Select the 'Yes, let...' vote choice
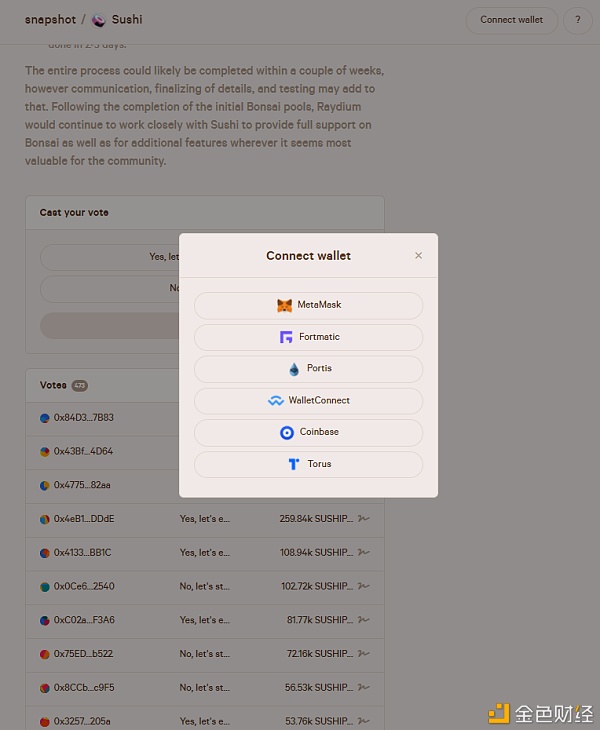Viewport: 600px width, 730px height. click(x=110, y=257)
